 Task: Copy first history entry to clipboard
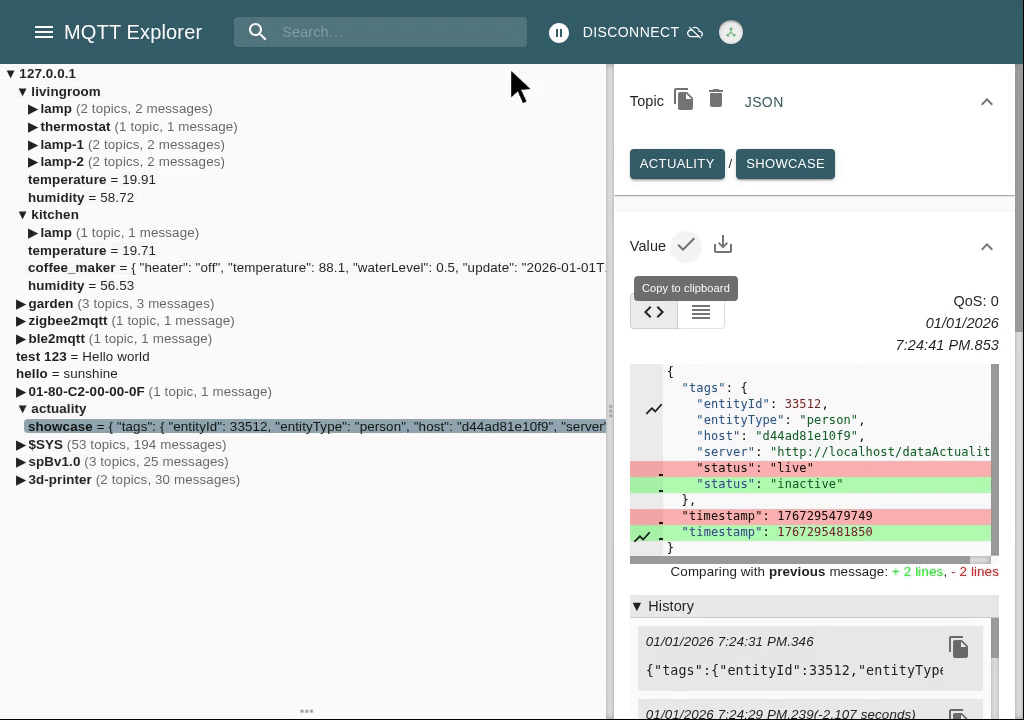pos(958,647)
